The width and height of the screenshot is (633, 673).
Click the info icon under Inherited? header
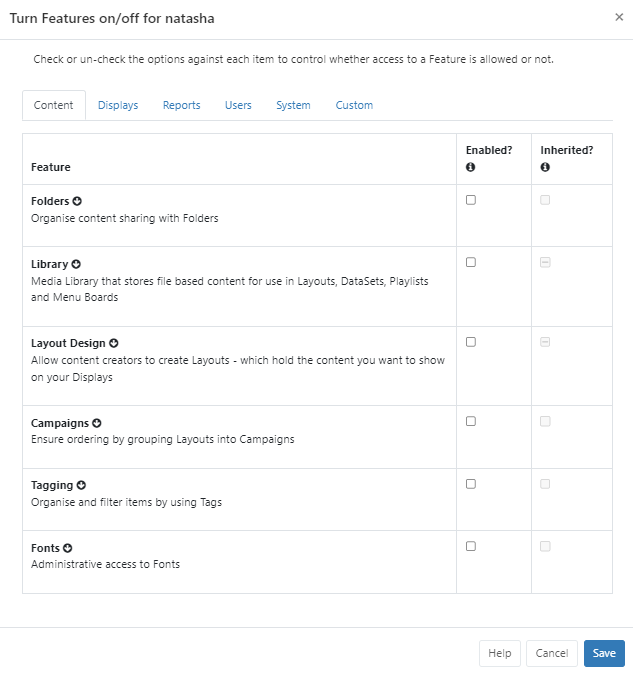pos(545,167)
